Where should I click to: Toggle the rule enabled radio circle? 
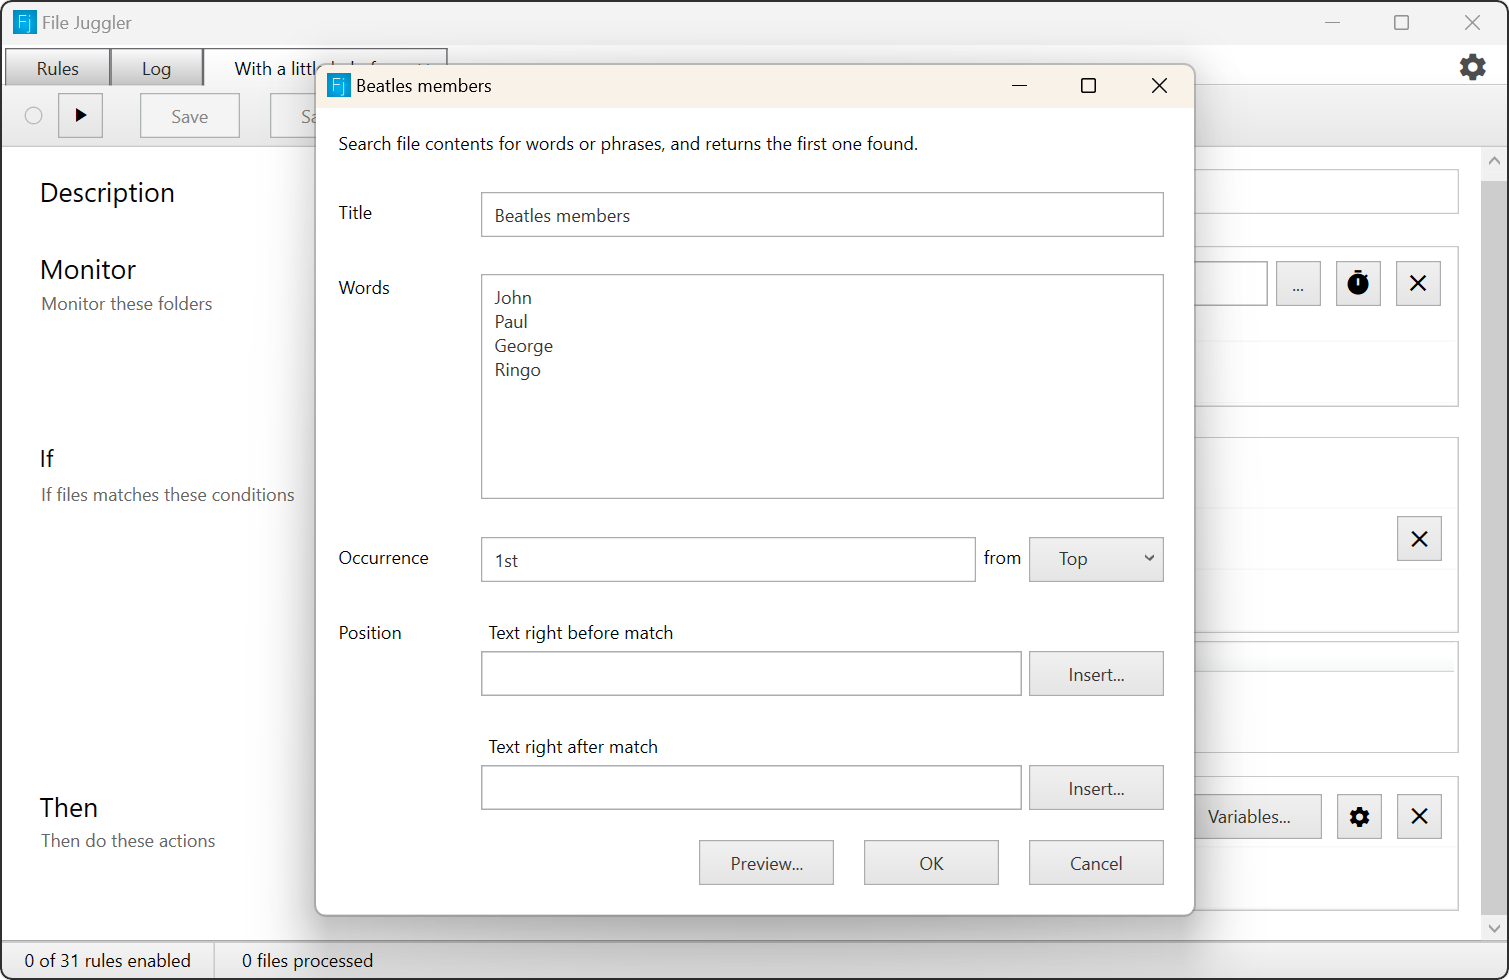(34, 115)
